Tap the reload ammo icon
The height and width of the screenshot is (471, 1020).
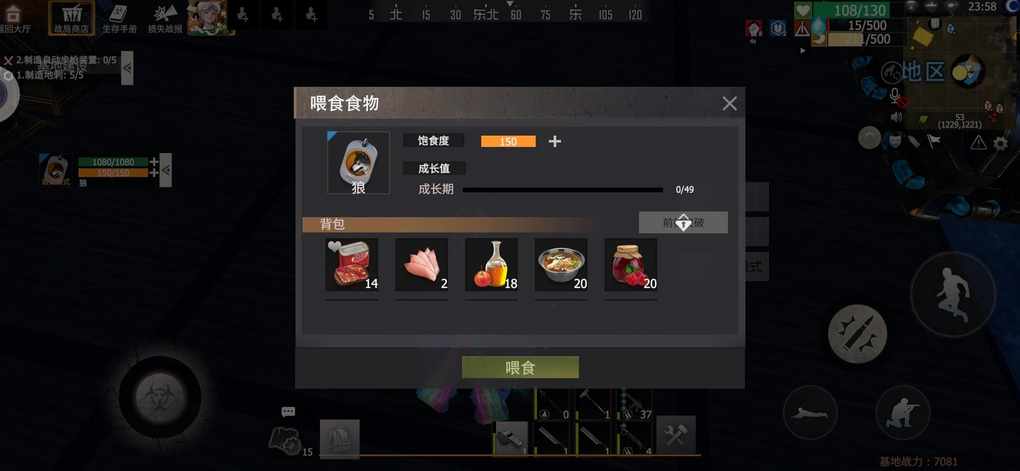[x=857, y=333]
